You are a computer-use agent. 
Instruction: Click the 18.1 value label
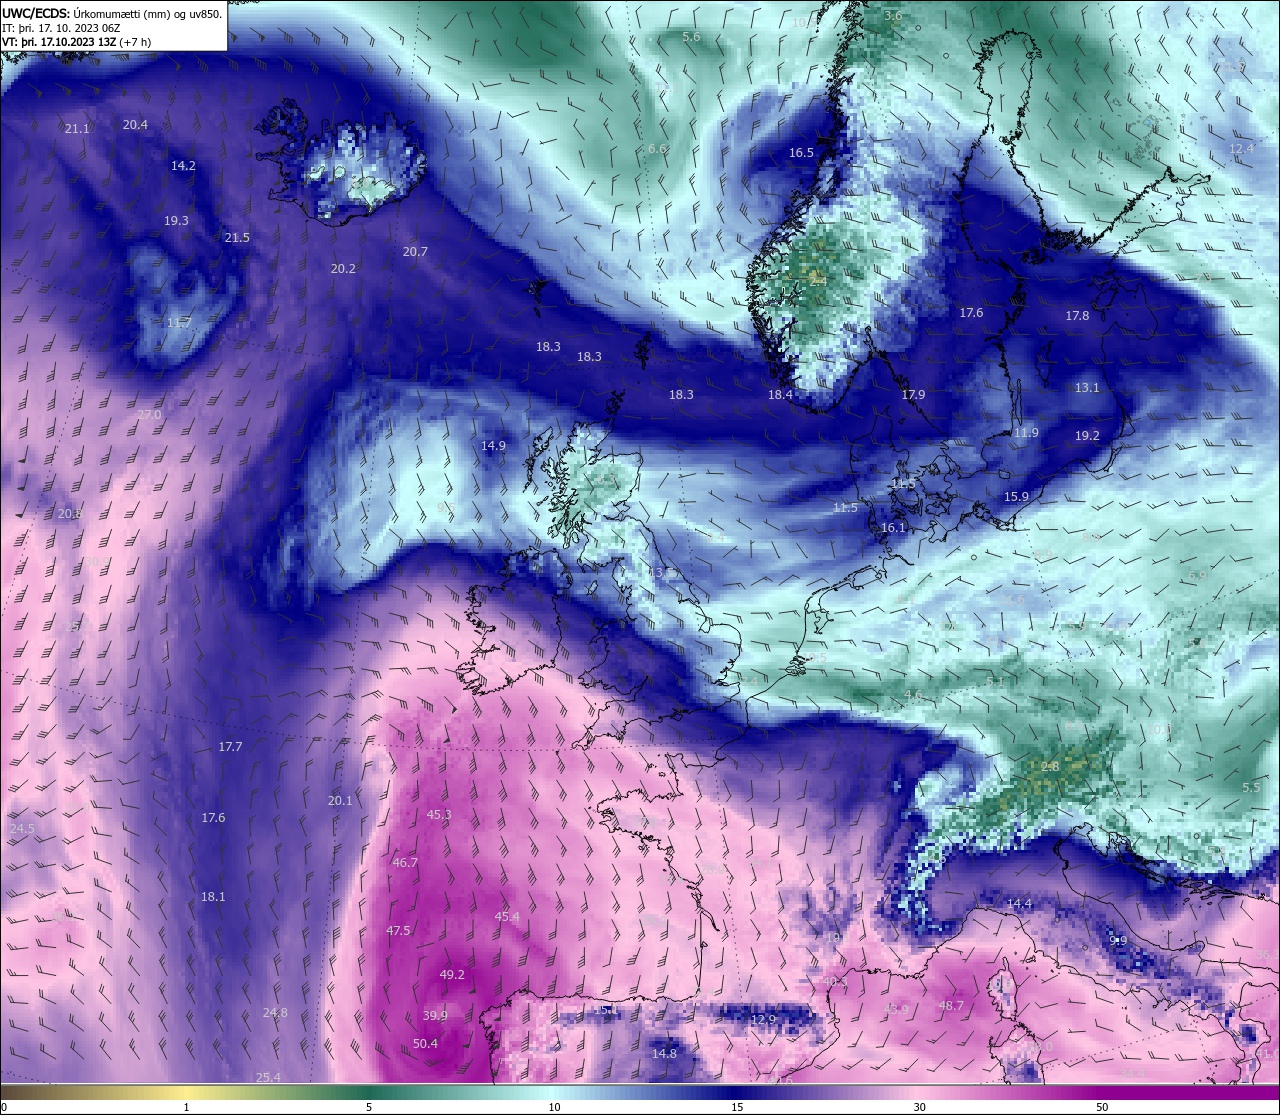pyautogui.click(x=213, y=897)
